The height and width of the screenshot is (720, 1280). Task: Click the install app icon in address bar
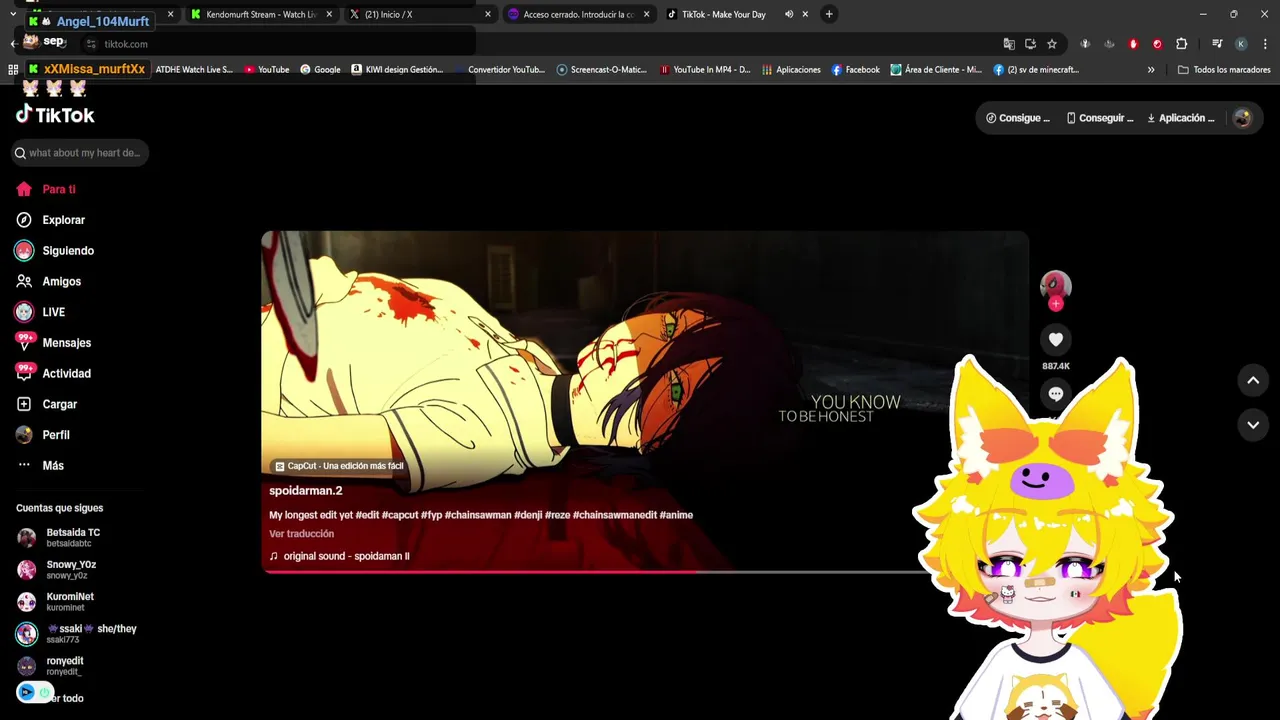[1030, 44]
